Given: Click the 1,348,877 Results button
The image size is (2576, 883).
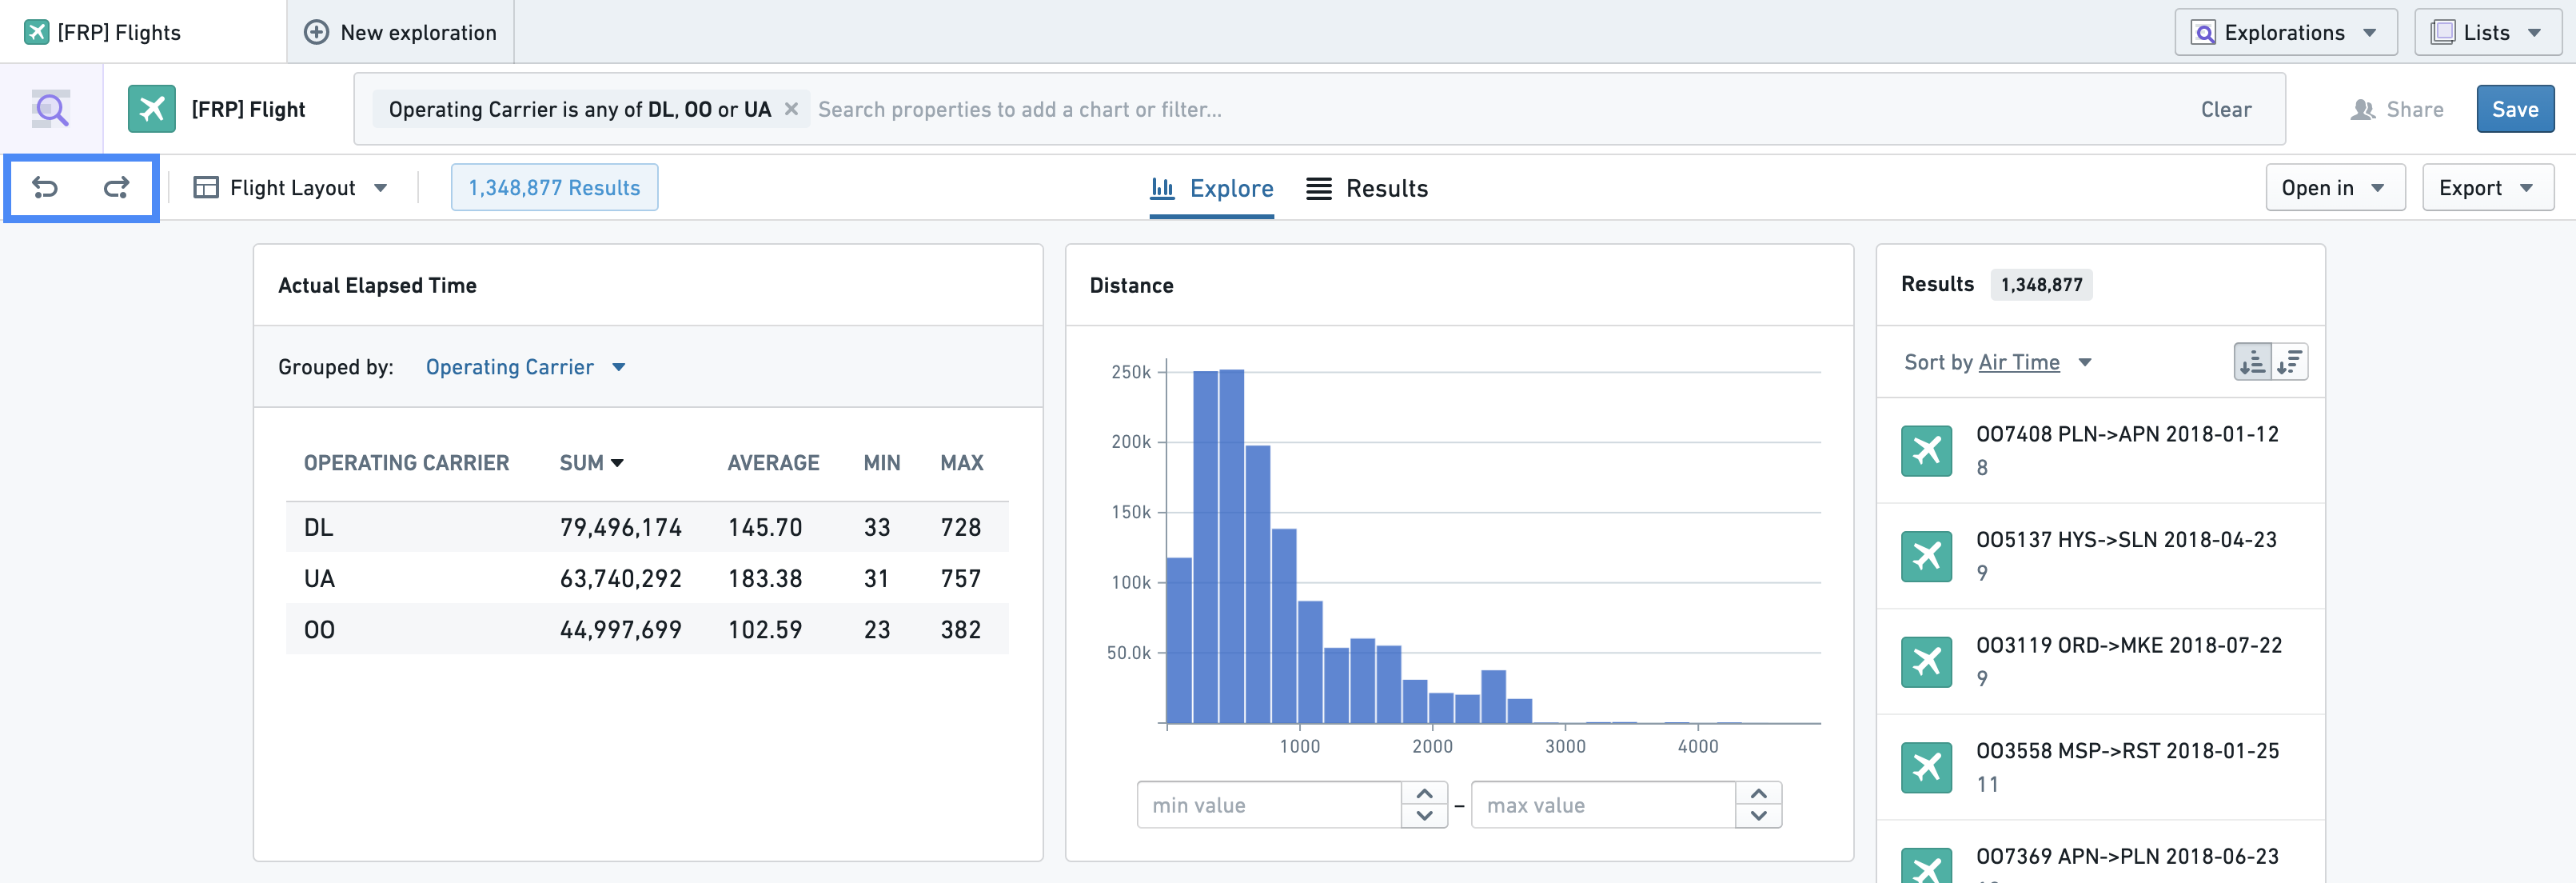Looking at the screenshot, I should [x=554, y=188].
